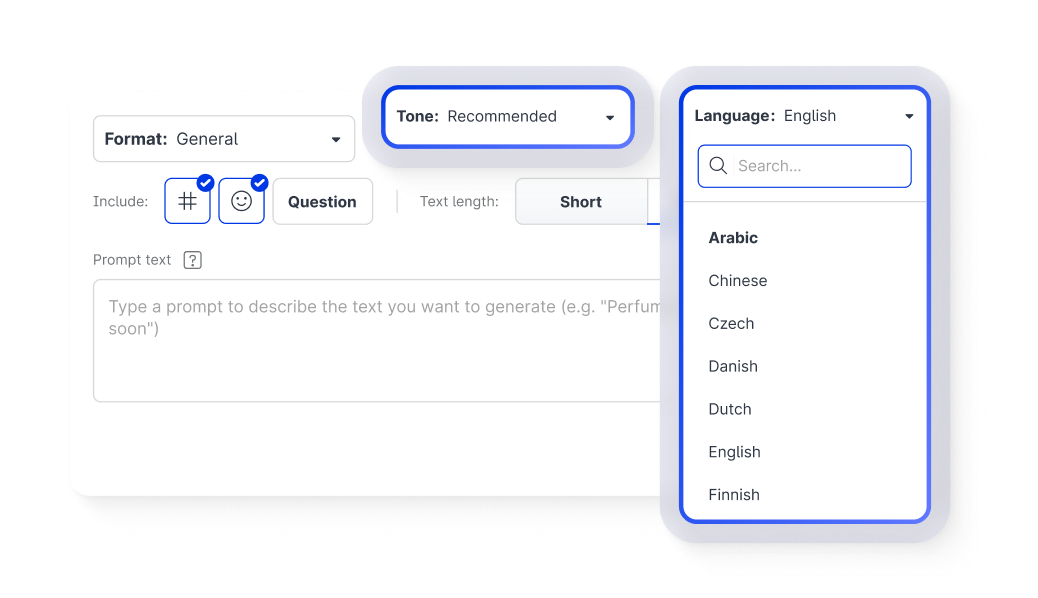This screenshot has width=1038, height=598.
Task: Collapse the Language dropdown
Action: click(804, 116)
